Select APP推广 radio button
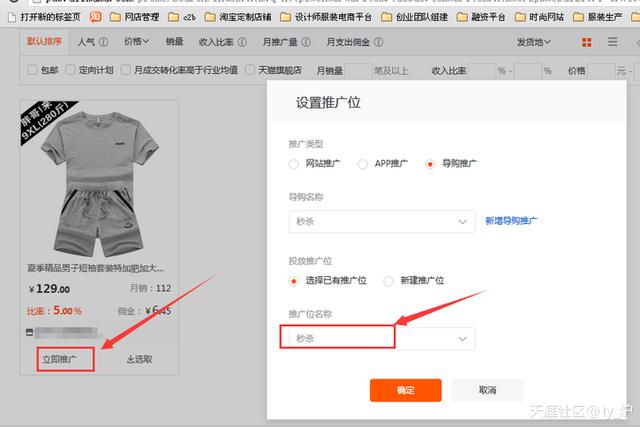Viewport: 640px width, 427px height. click(x=362, y=164)
